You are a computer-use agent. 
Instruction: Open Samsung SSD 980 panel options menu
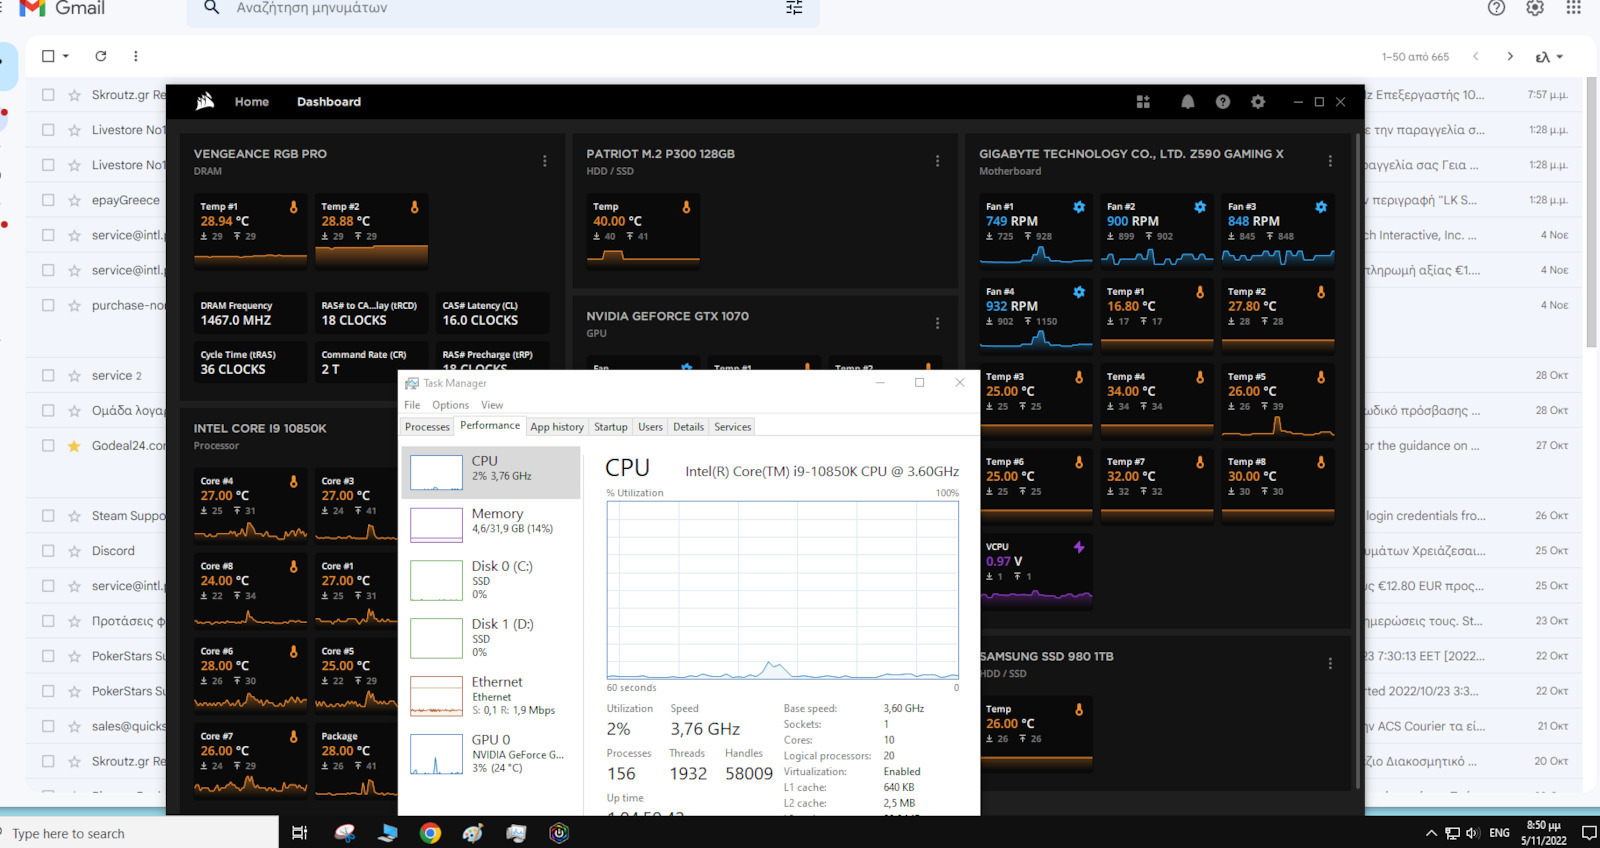point(1330,664)
